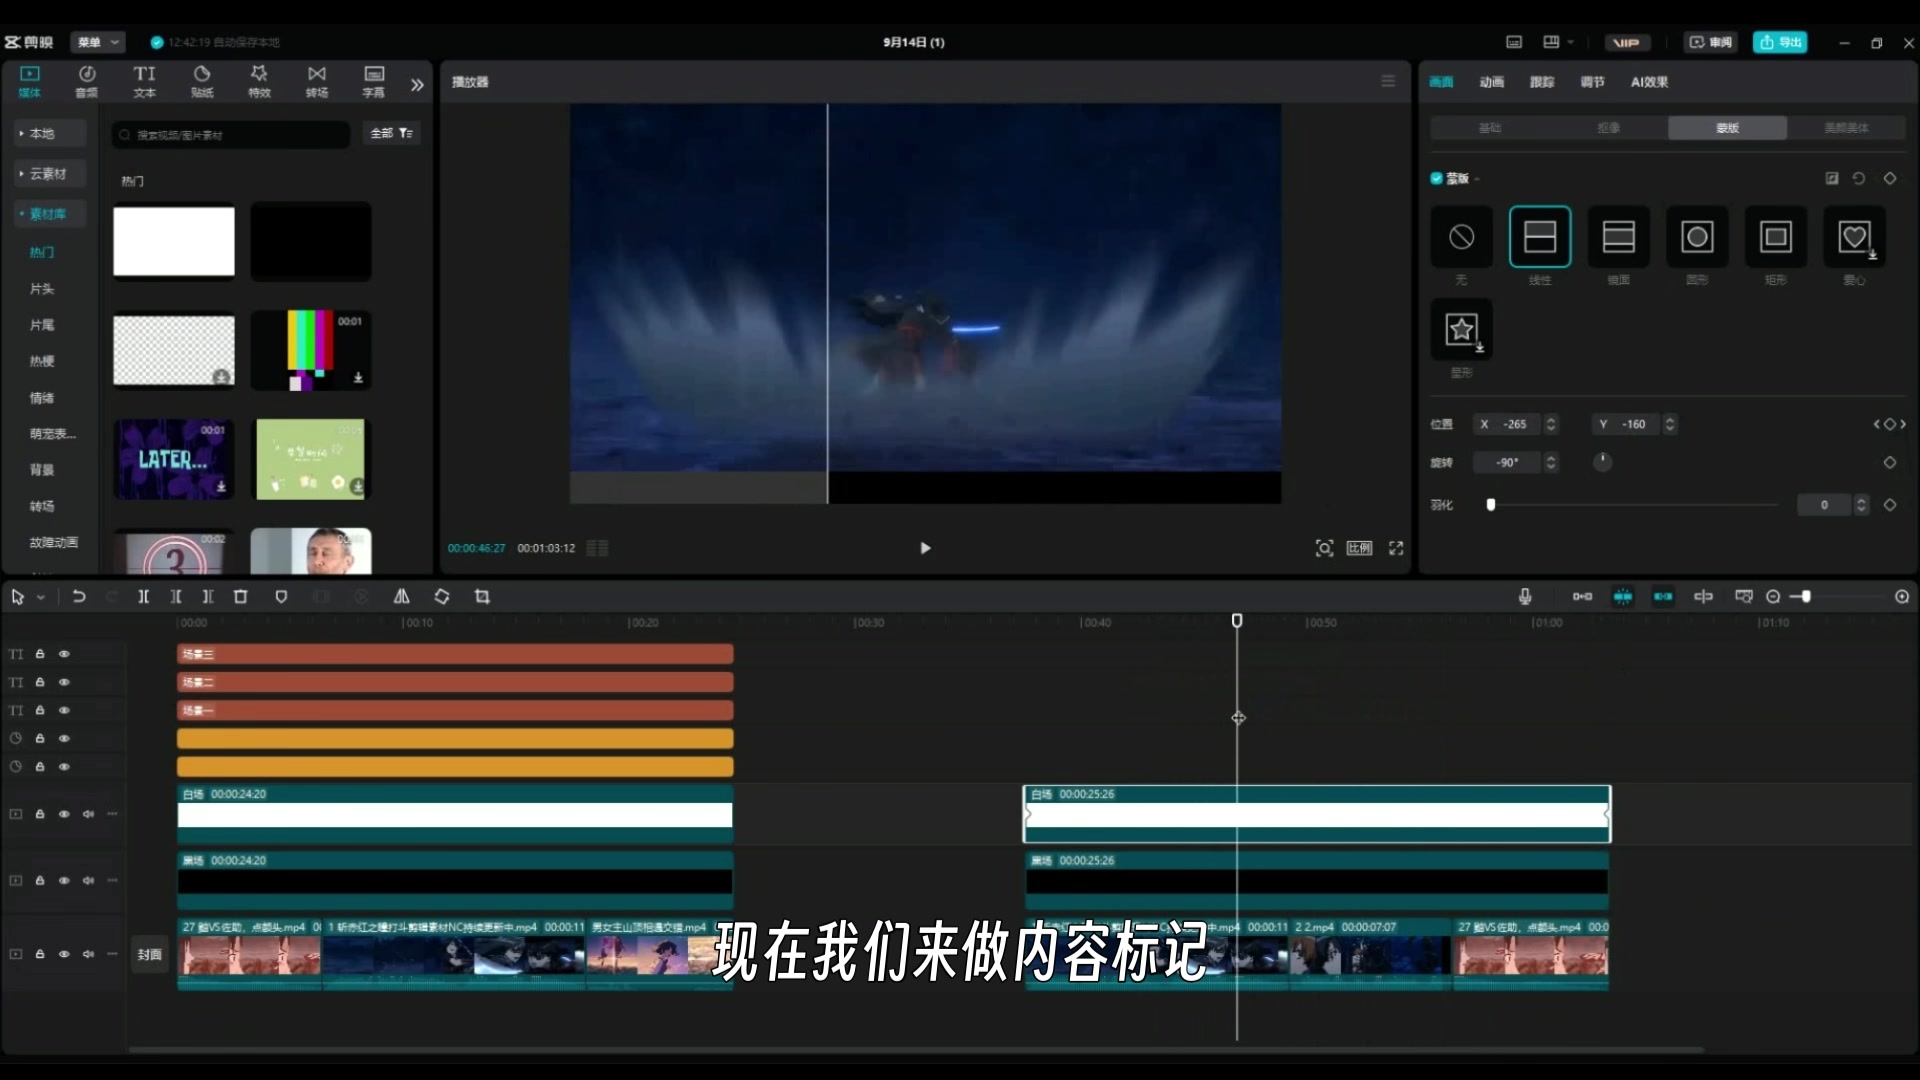Lock the 场景二 text track
Viewport: 1920px width, 1080px height.
pos(40,682)
